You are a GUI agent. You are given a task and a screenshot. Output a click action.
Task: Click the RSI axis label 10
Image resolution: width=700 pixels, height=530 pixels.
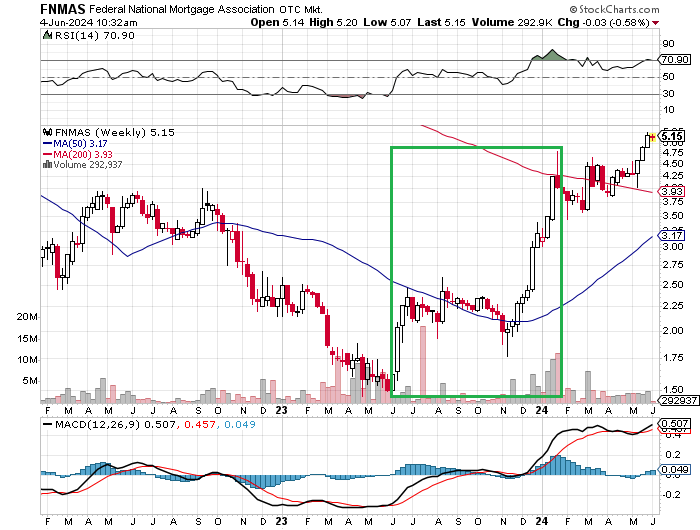click(x=668, y=110)
